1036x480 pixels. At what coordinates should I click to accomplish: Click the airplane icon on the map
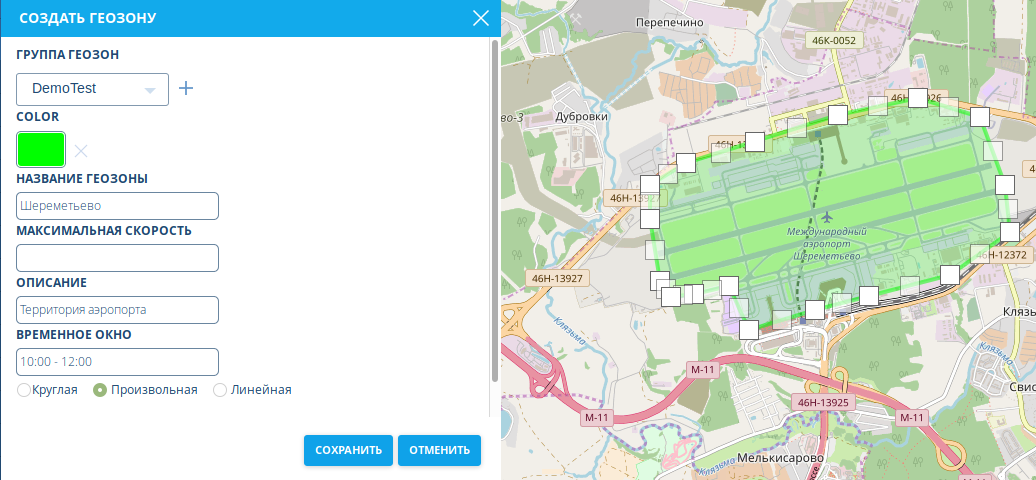coord(826,216)
